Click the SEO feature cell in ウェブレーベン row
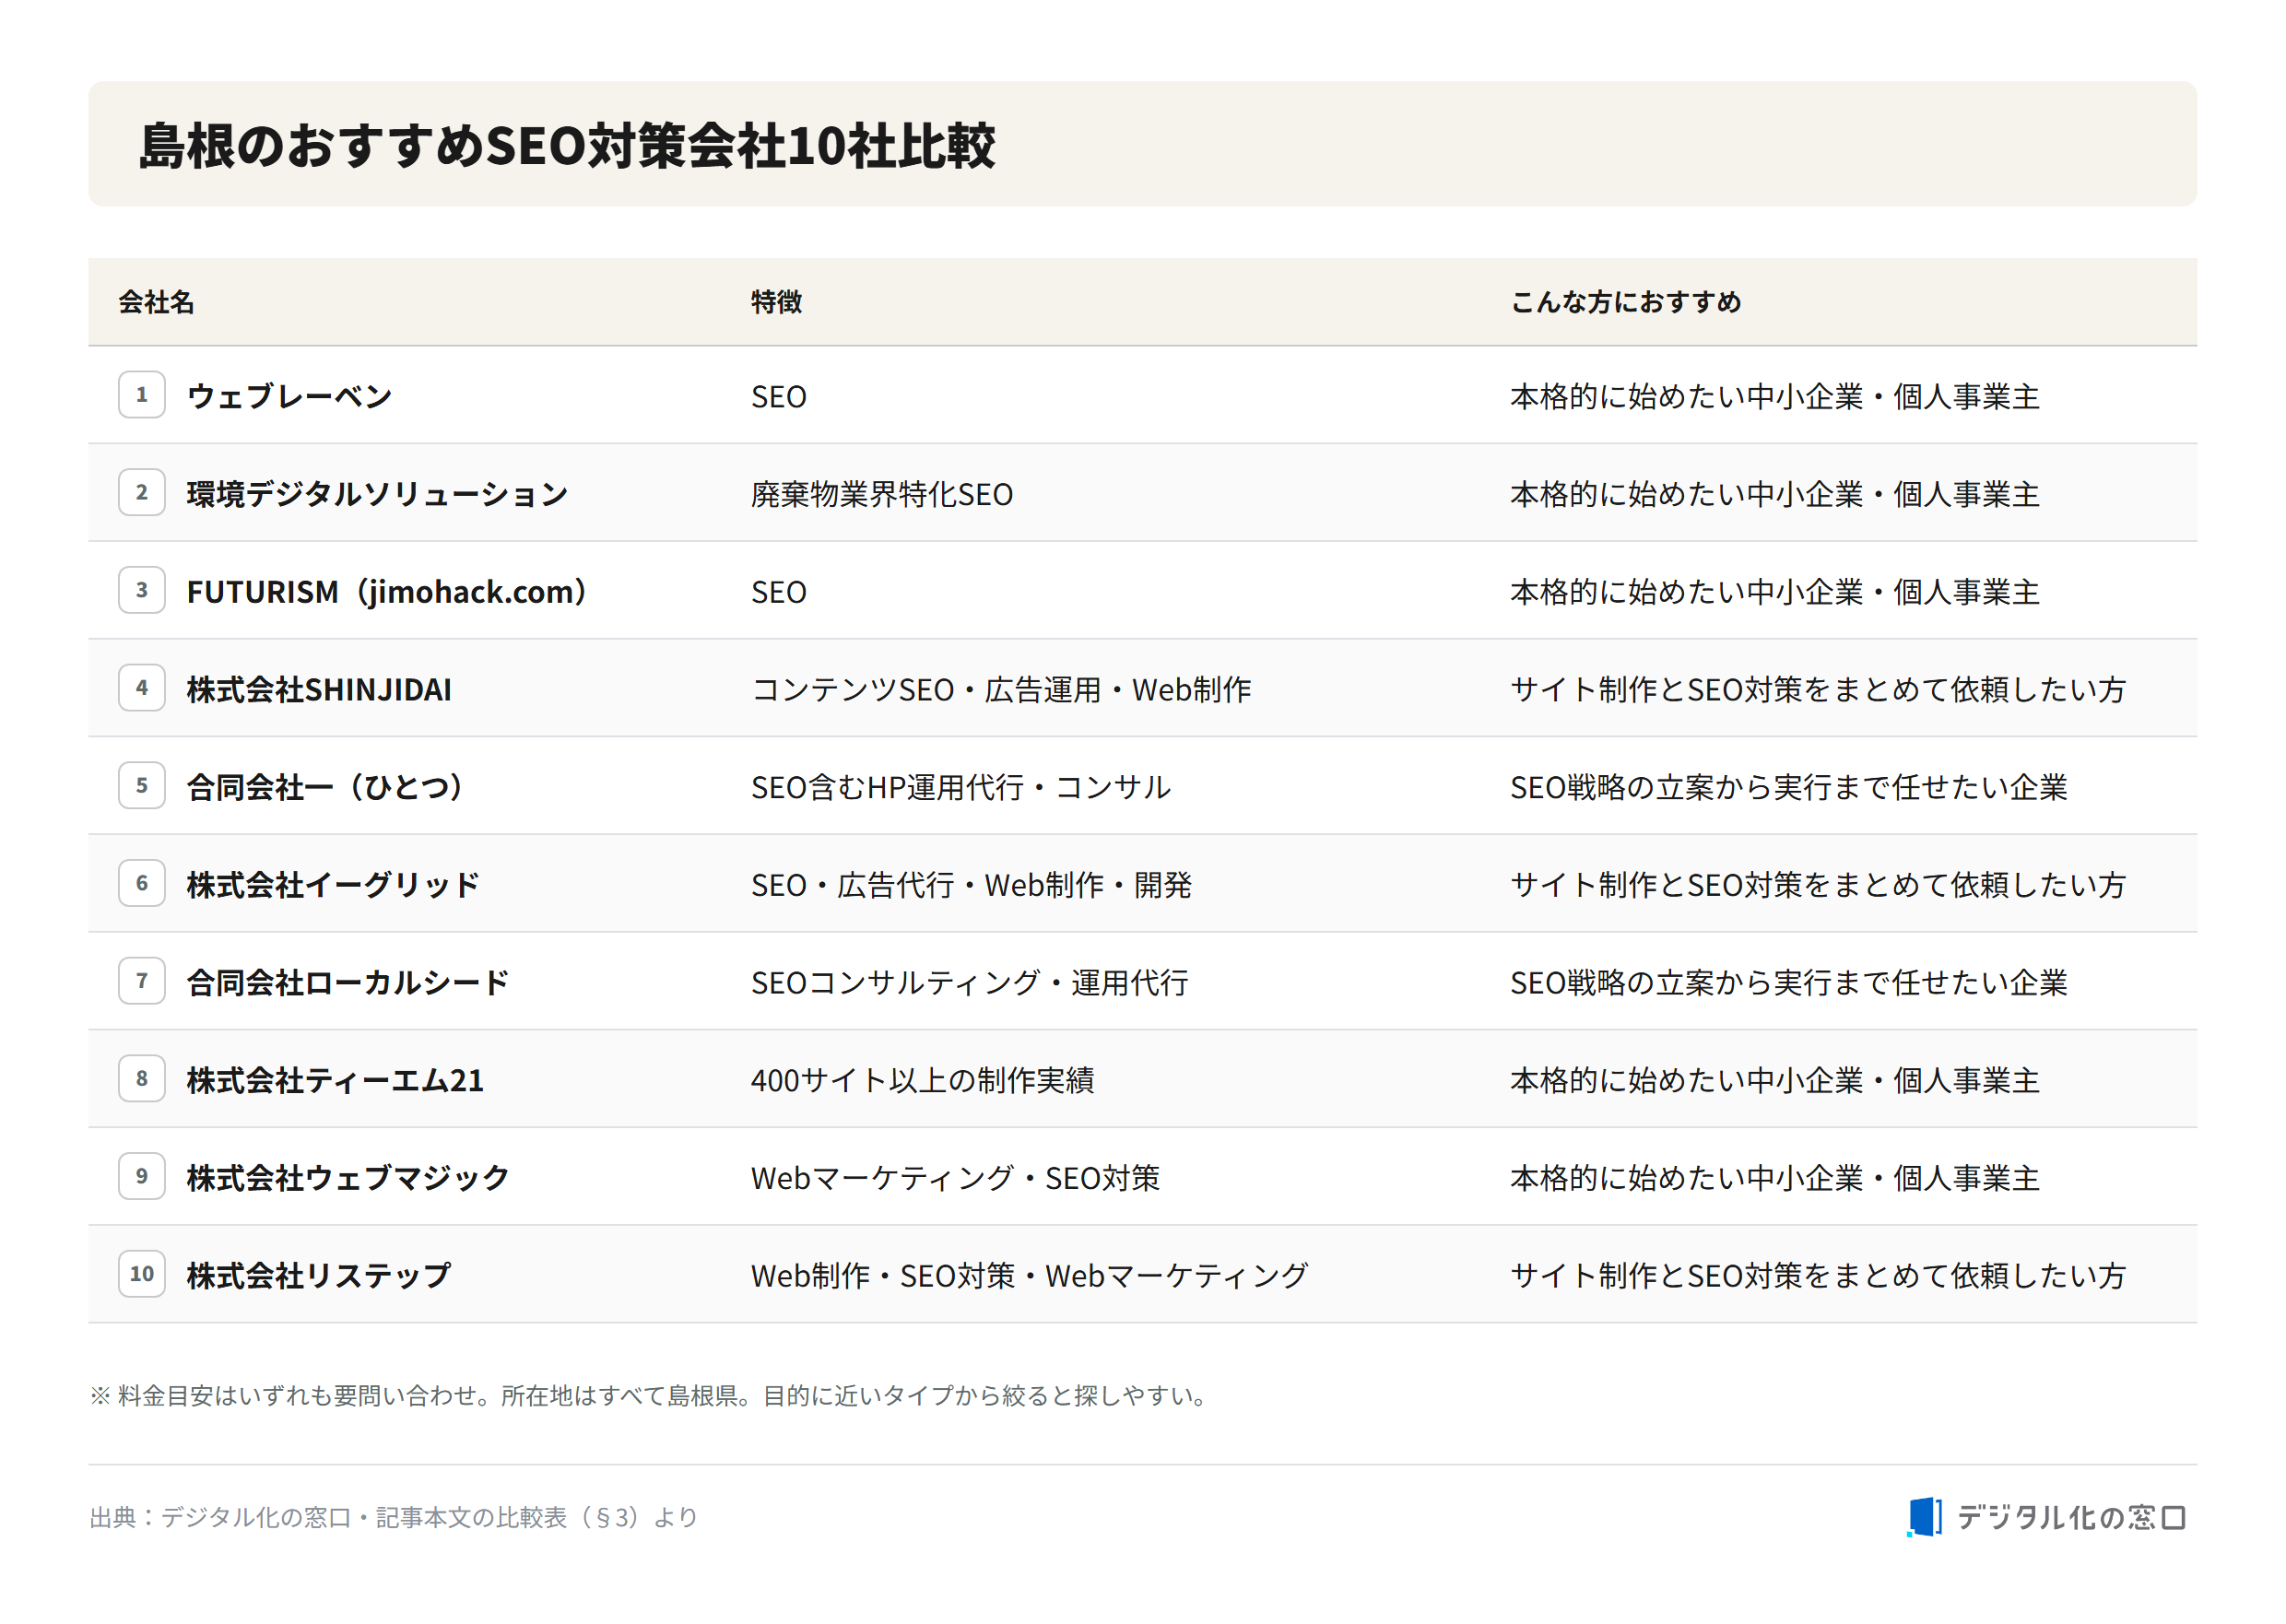Screen dimensions: 2286x1624 (779, 397)
